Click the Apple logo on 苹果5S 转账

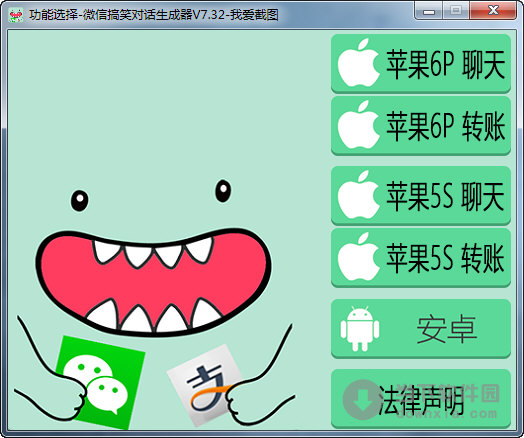point(358,257)
